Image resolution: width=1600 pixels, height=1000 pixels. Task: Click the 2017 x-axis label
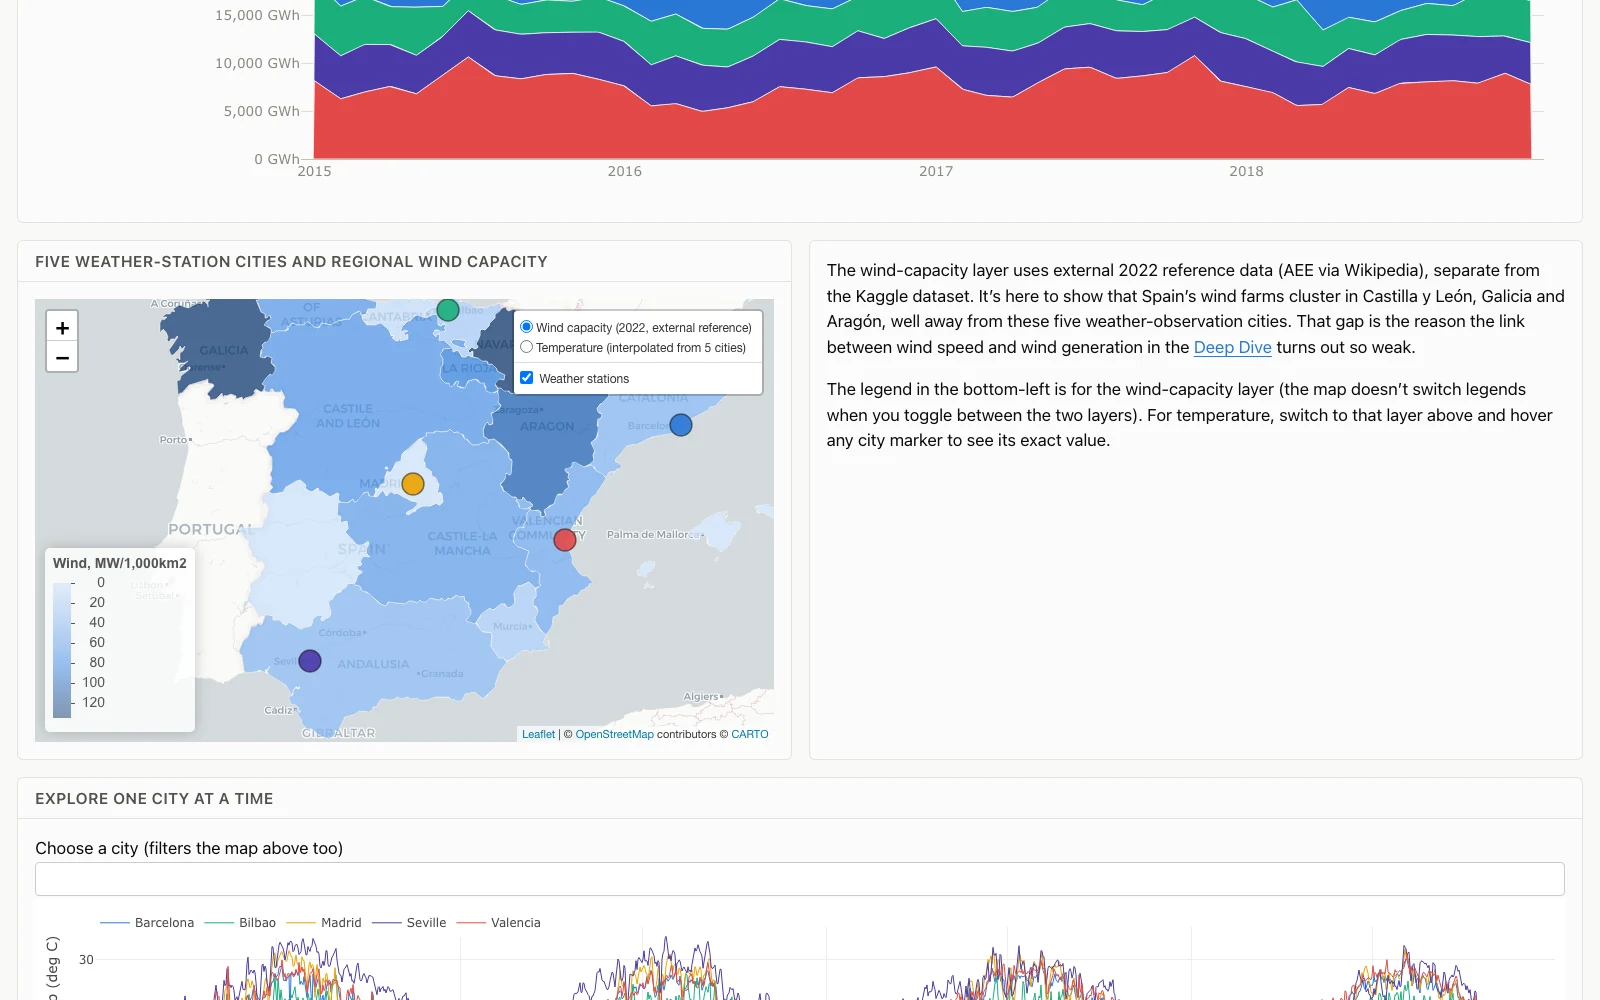pos(936,171)
